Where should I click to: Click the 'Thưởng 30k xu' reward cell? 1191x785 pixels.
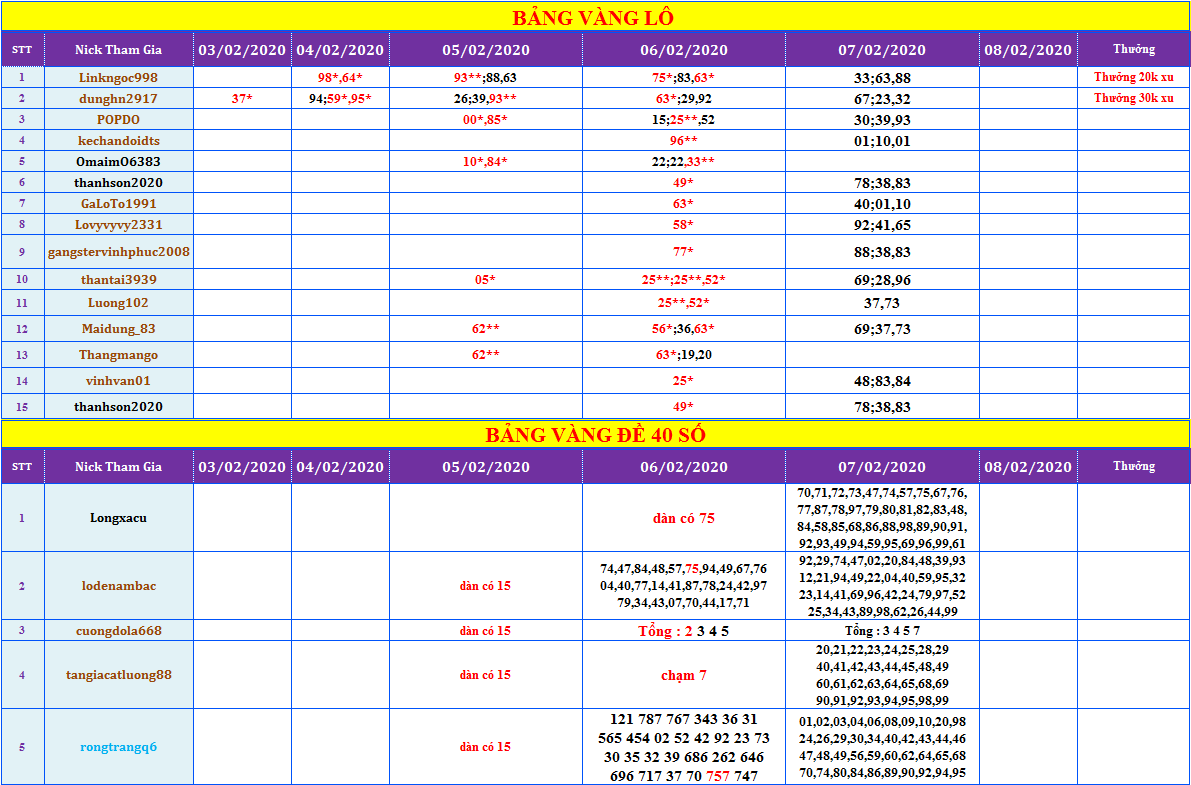[x=1133, y=98]
